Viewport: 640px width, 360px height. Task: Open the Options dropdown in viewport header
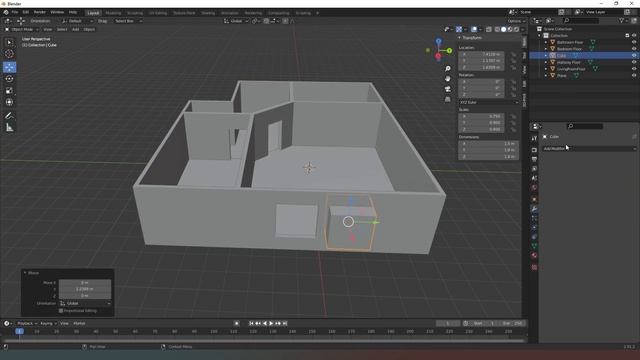[x=516, y=21]
